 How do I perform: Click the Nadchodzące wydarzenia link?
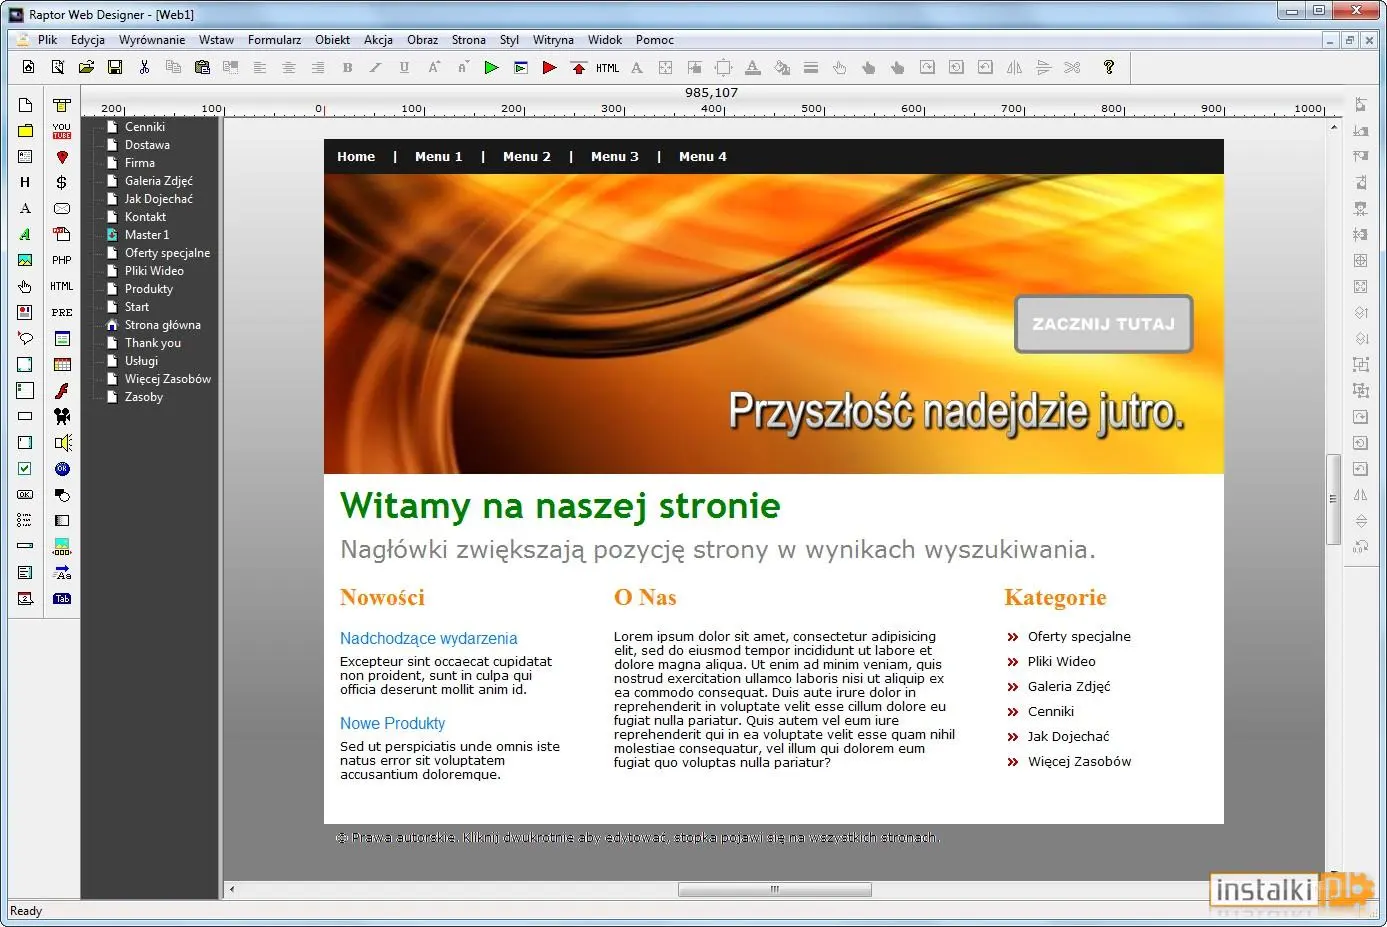point(428,638)
